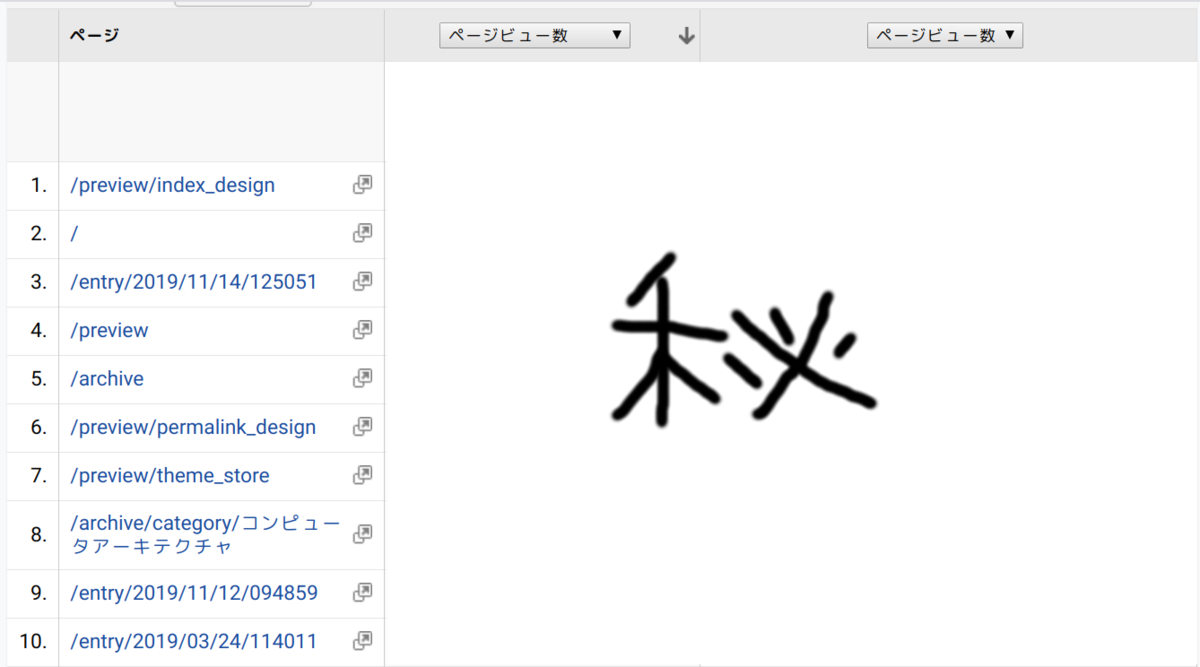Open the right ページビュー数 metric dropdown
The height and width of the screenshot is (667, 1200).
click(944, 34)
